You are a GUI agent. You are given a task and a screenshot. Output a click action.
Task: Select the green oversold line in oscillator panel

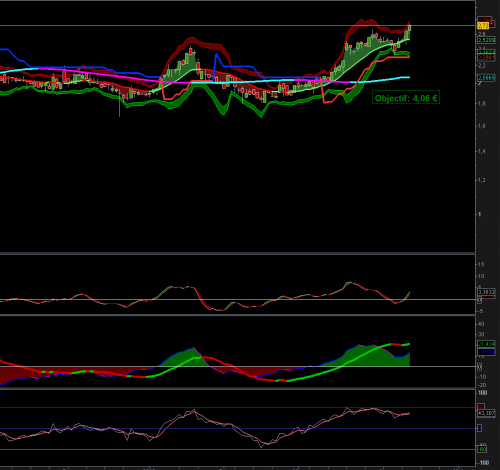(x=237, y=450)
